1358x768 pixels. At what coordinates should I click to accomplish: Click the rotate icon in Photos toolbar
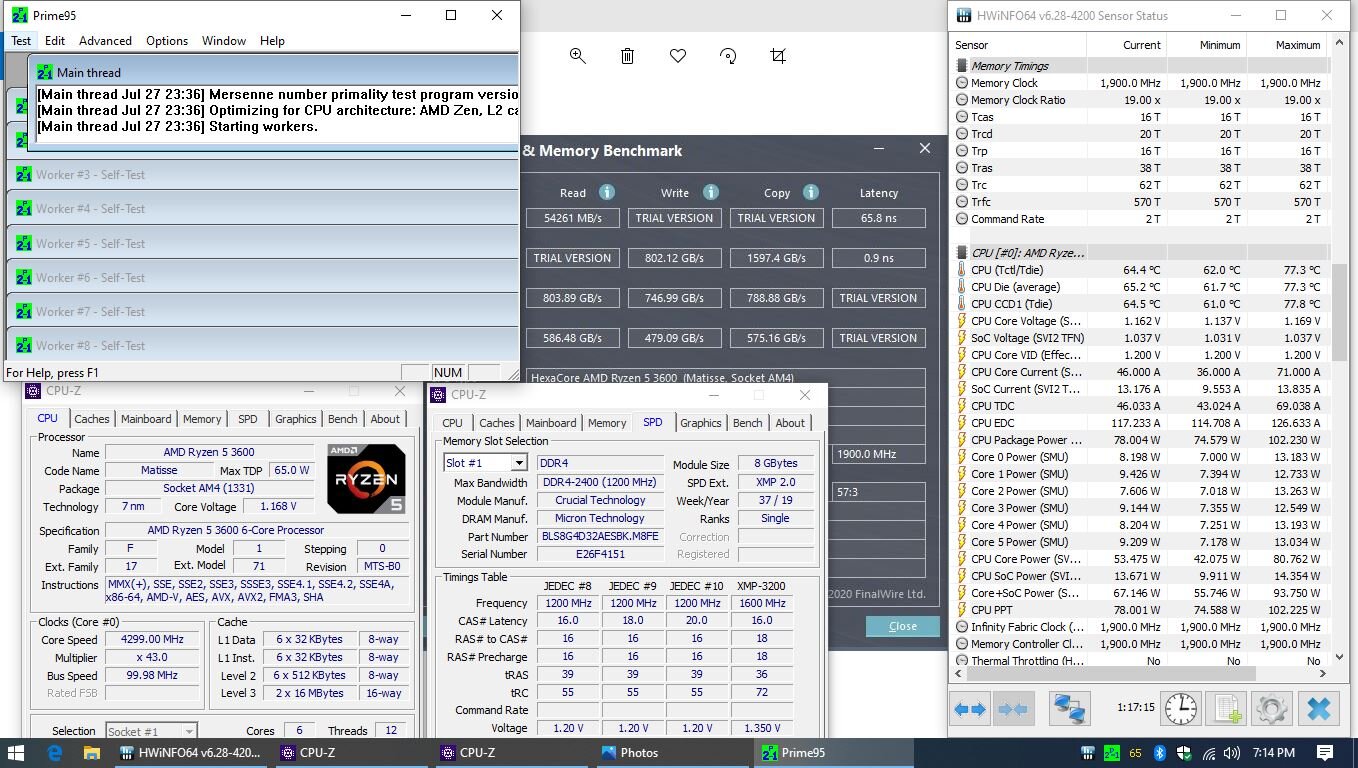pyautogui.click(x=728, y=56)
